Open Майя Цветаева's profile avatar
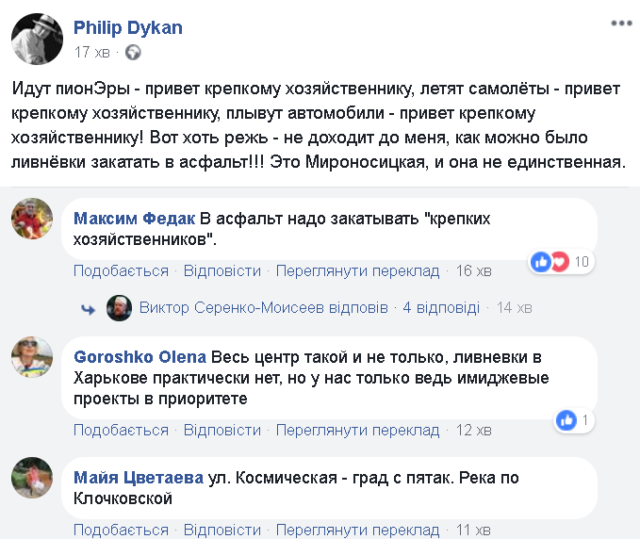640x539 pixels. pyautogui.click(x=32, y=478)
